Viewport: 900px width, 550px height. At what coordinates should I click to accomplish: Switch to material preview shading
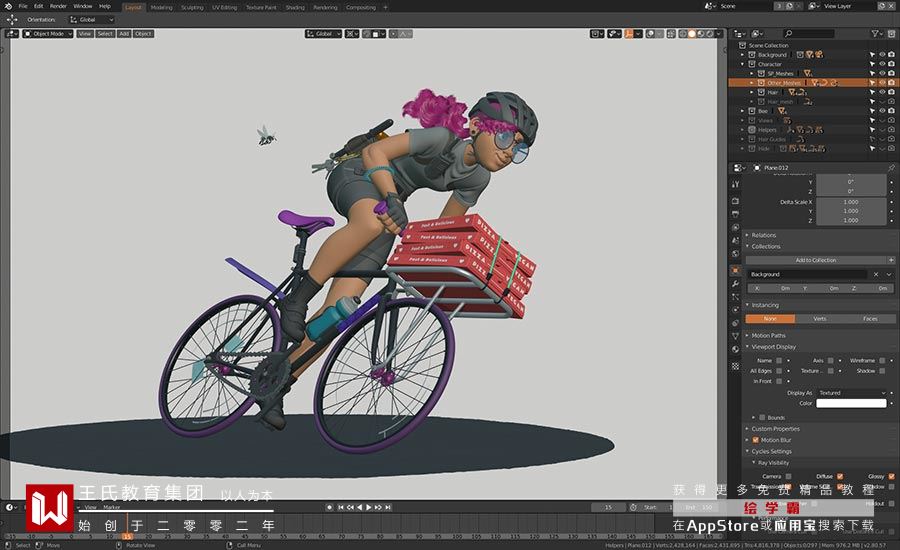coord(701,34)
